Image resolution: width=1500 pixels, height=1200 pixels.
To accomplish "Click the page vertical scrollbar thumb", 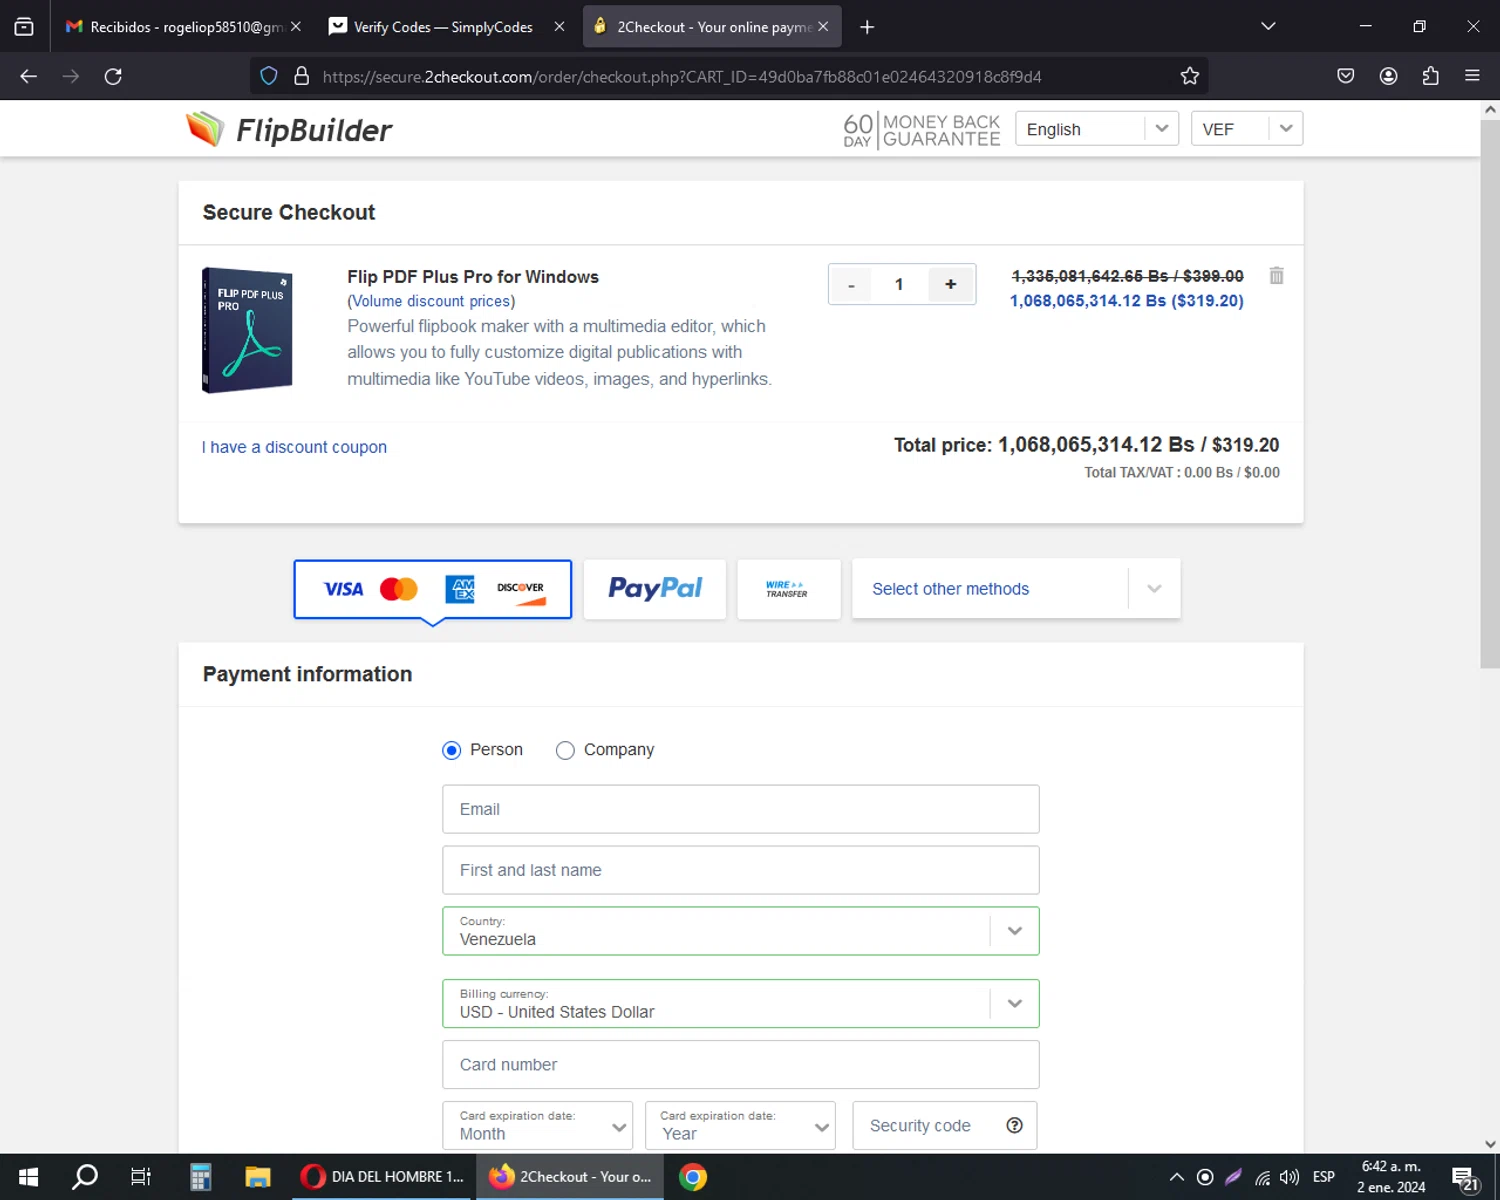I will [x=1490, y=394].
